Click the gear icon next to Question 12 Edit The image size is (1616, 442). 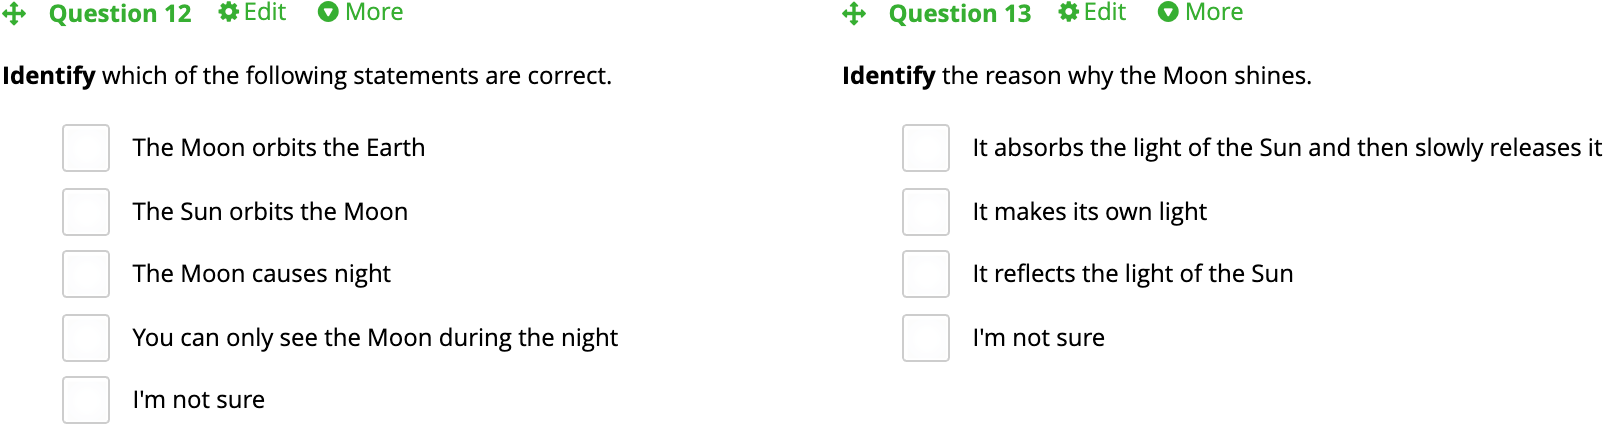click(229, 12)
